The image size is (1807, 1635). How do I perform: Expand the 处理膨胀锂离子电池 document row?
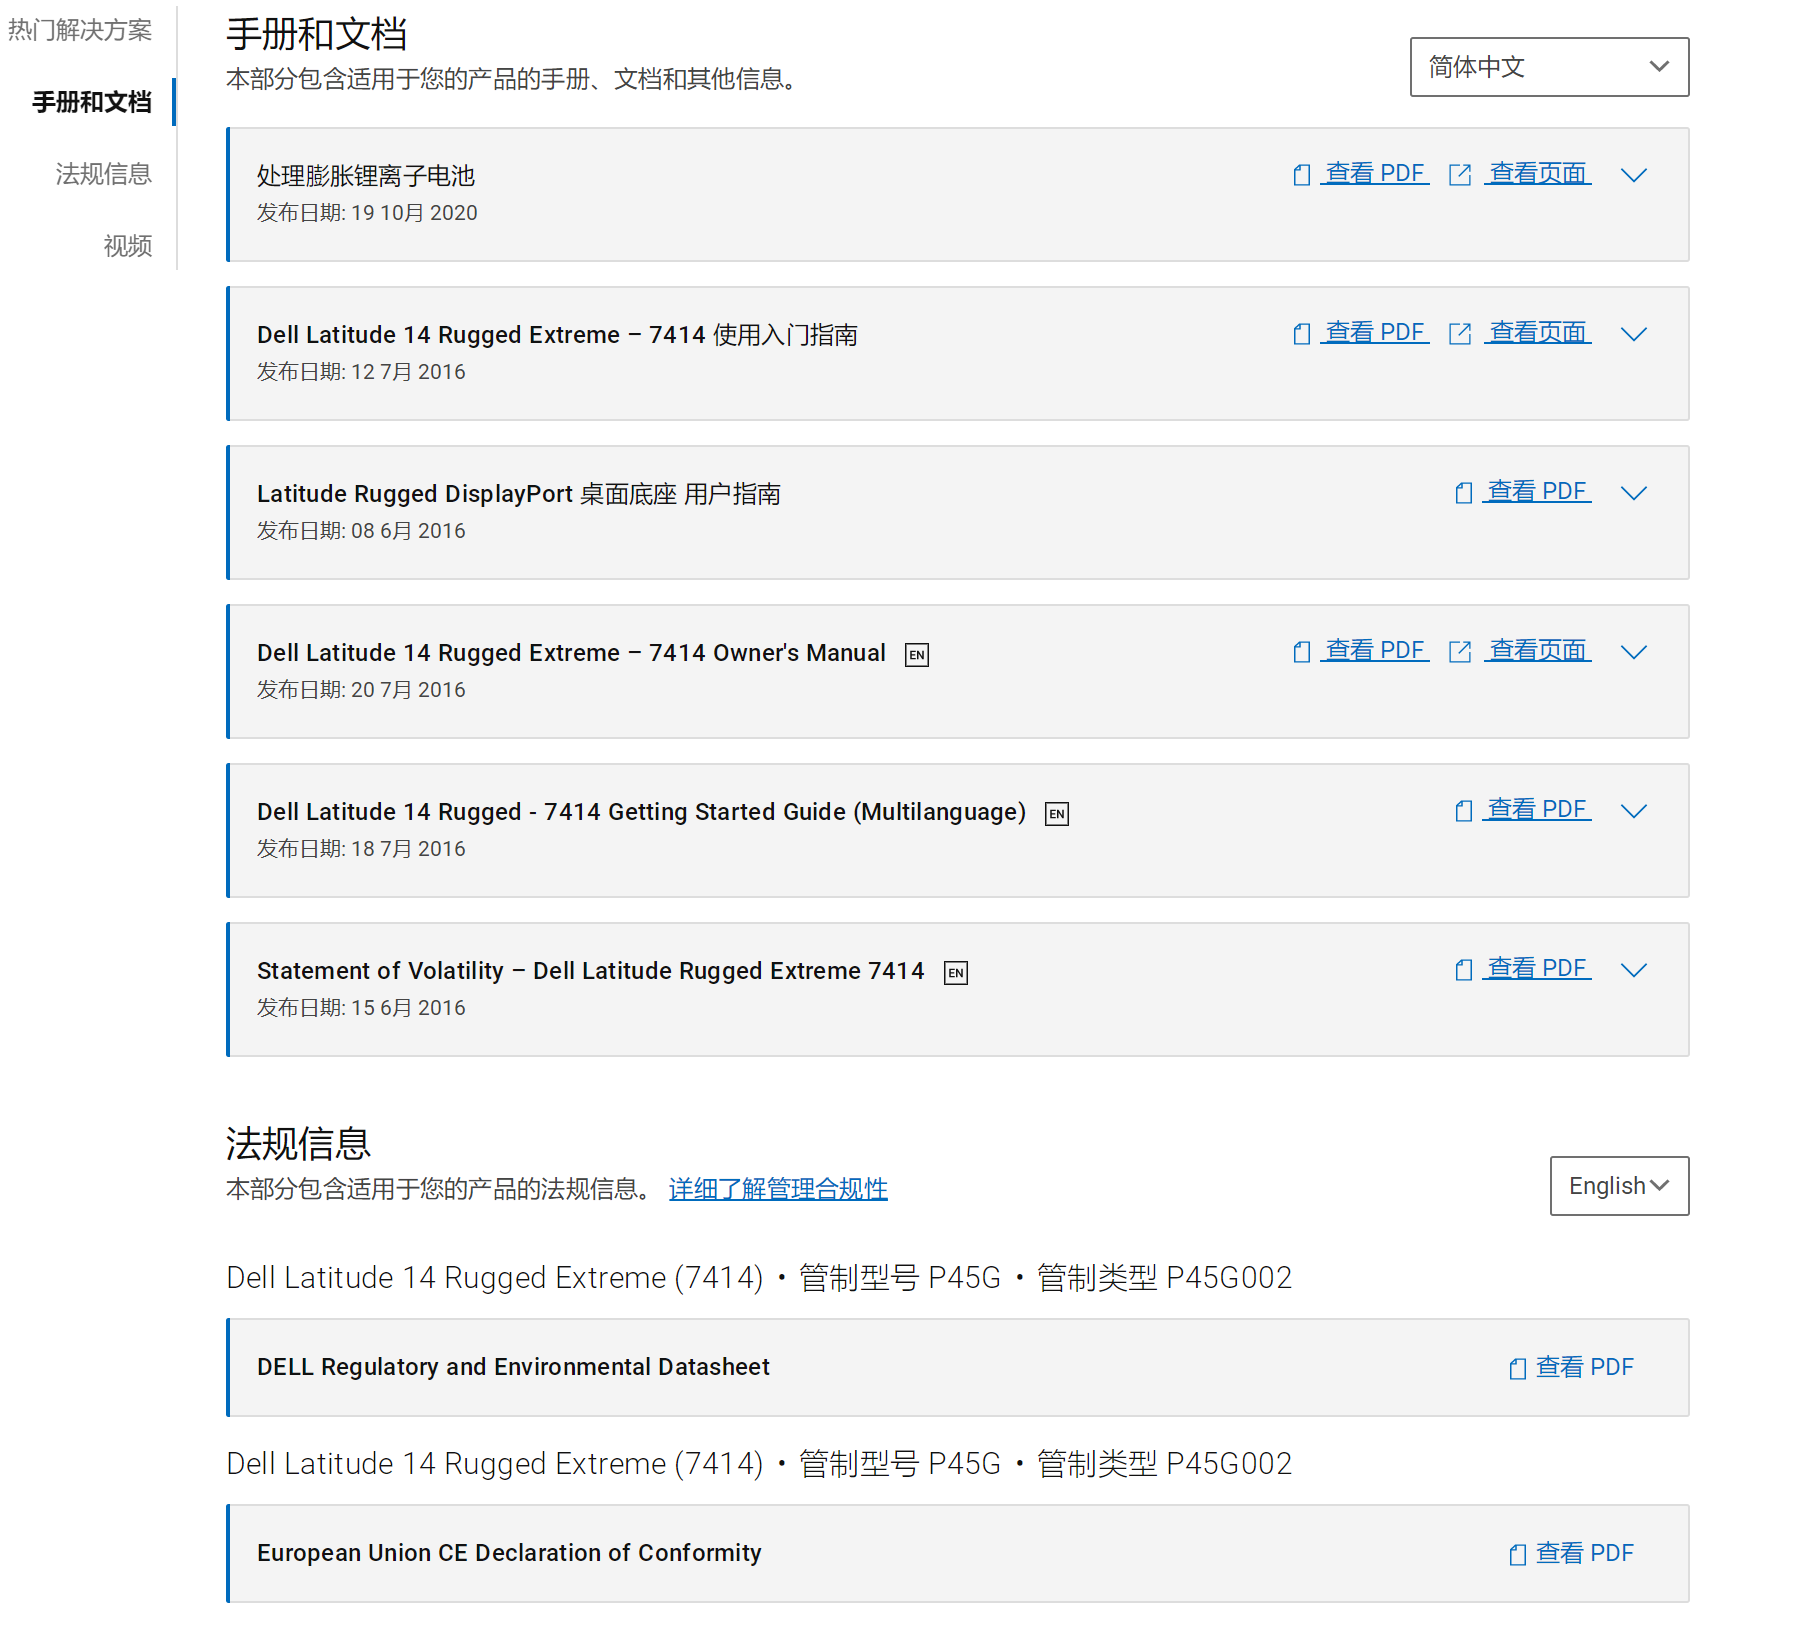tap(1634, 176)
